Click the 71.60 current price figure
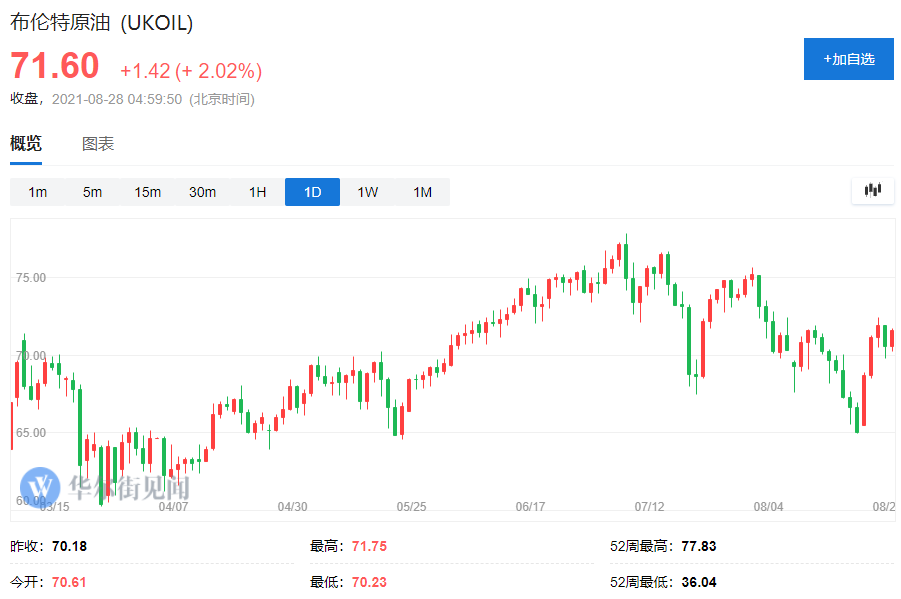 (x=55, y=66)
